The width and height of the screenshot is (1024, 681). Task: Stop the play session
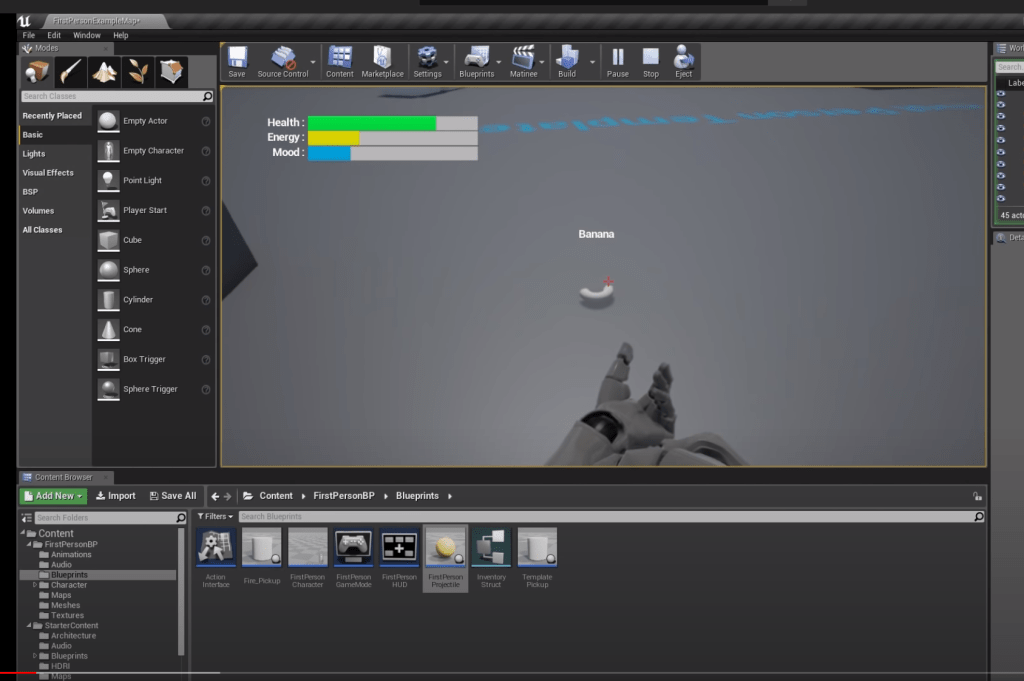(651, 60)
